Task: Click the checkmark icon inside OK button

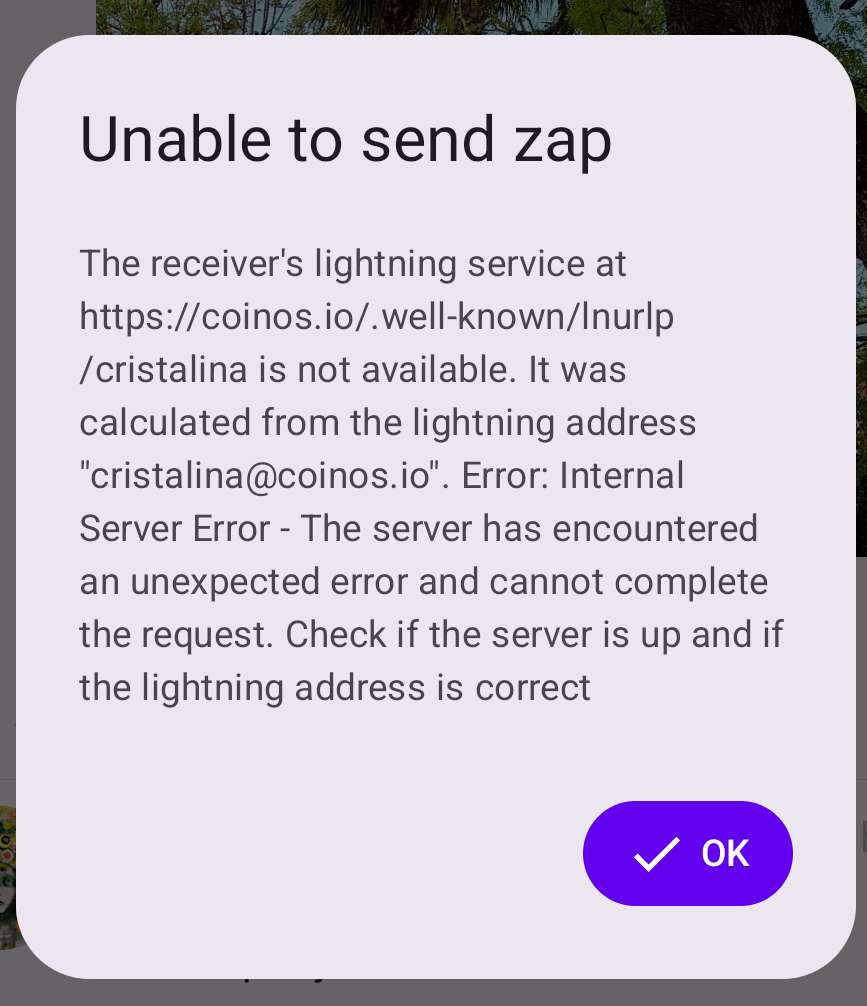Action: (656, 854)
